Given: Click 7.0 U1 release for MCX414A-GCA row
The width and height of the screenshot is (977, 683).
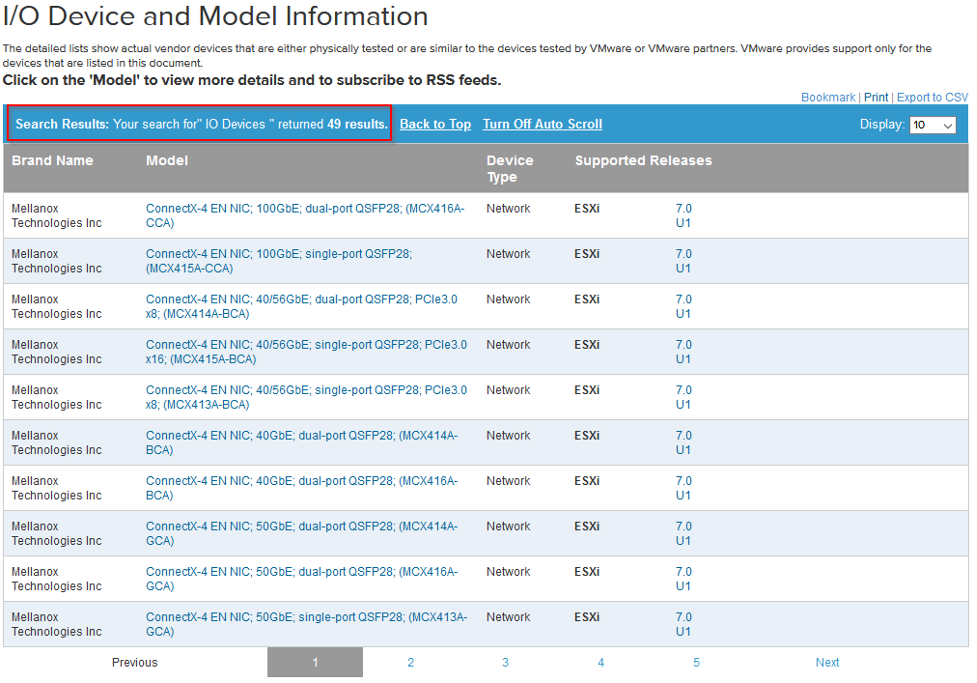Looking at the screenshot, I should (x=684, y=534).
